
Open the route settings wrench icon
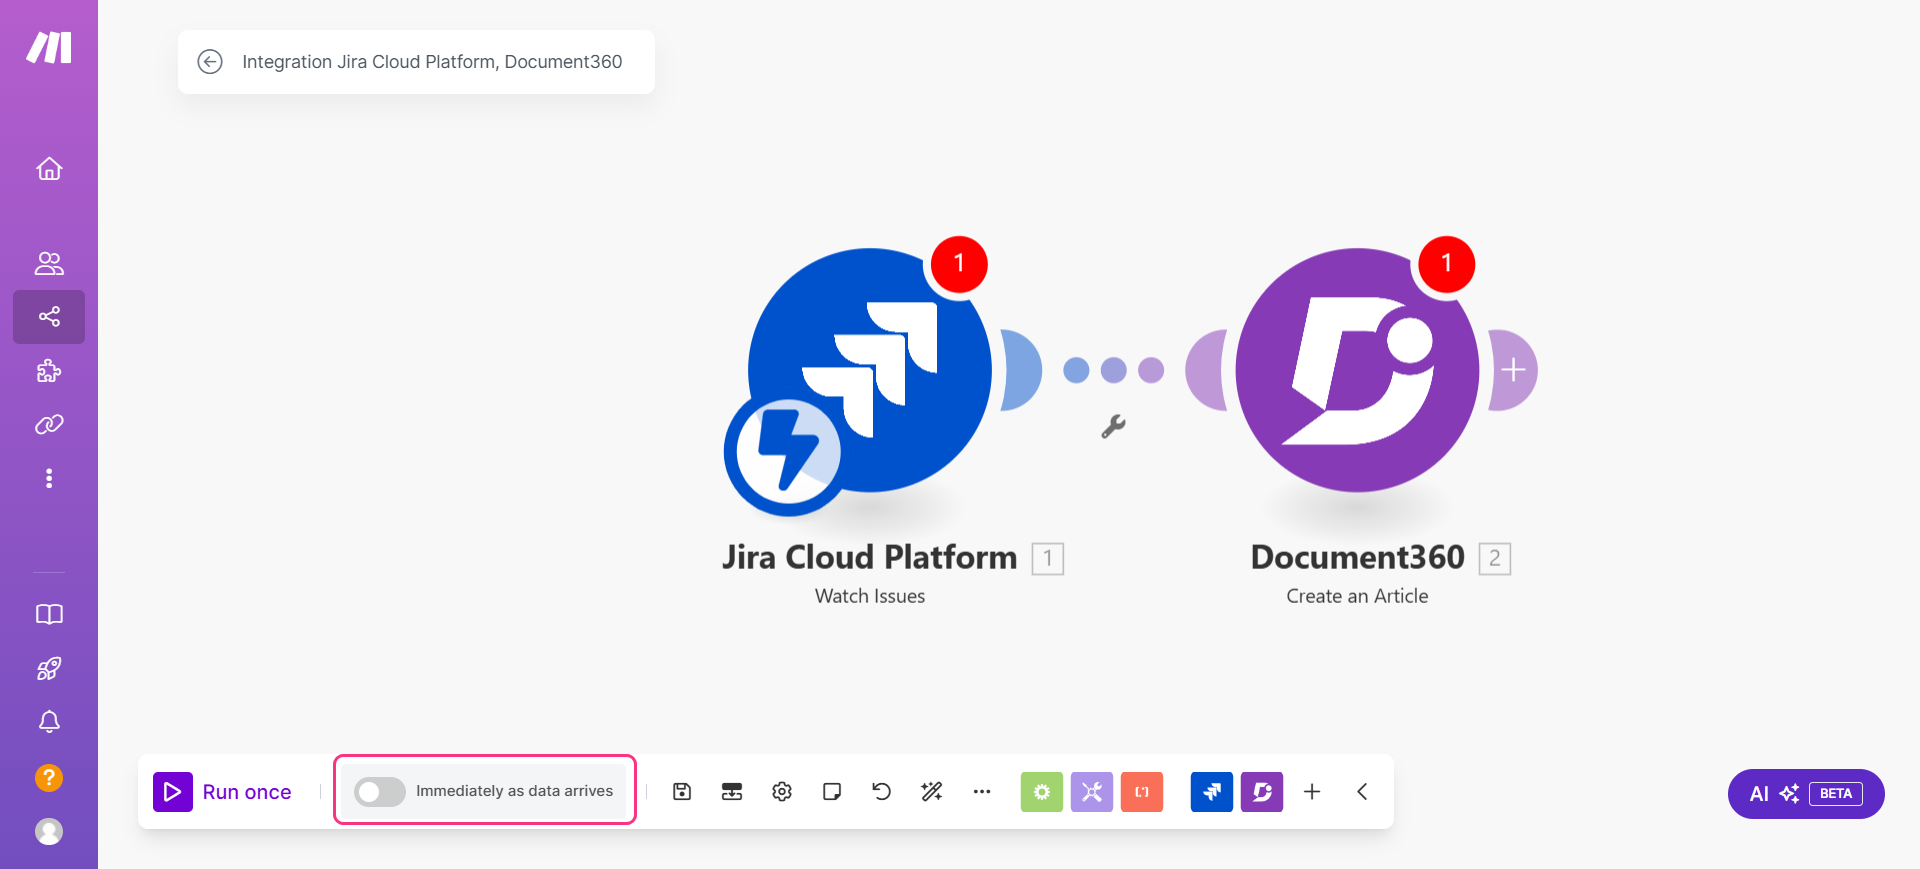(1113, 427)
